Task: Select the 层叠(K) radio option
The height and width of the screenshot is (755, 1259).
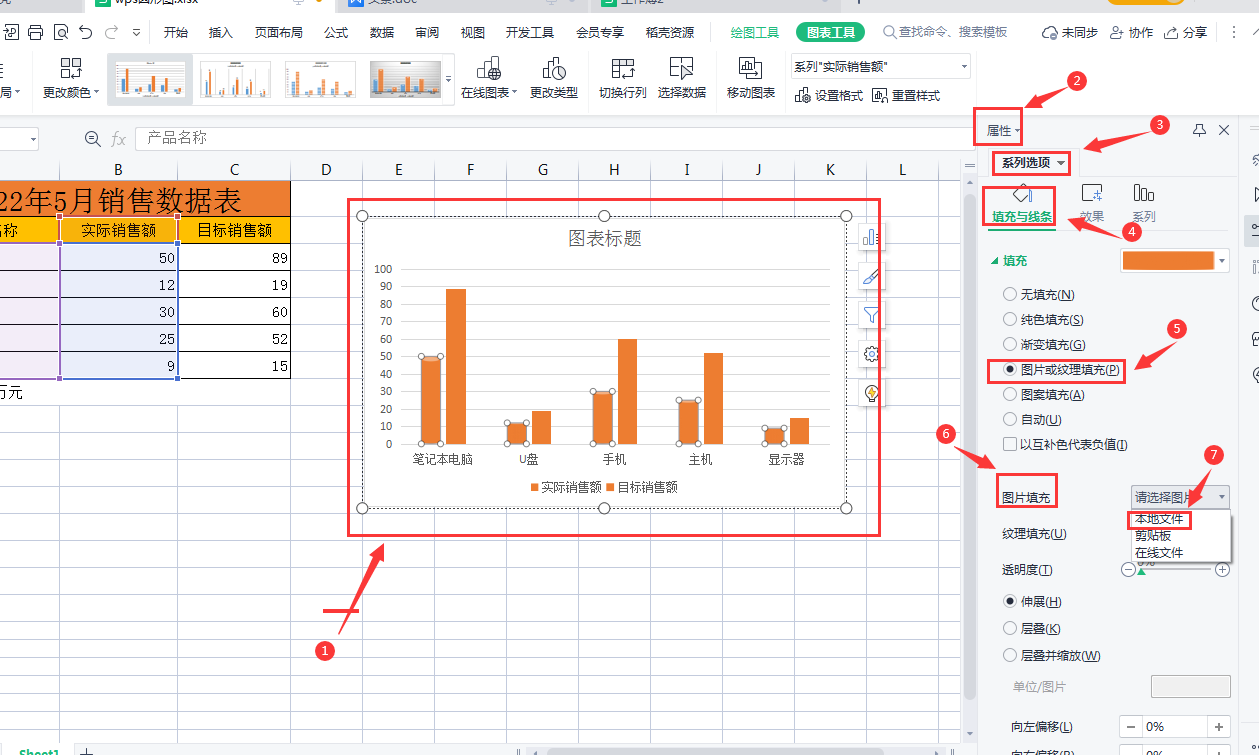Action: tap(1010, 629)
